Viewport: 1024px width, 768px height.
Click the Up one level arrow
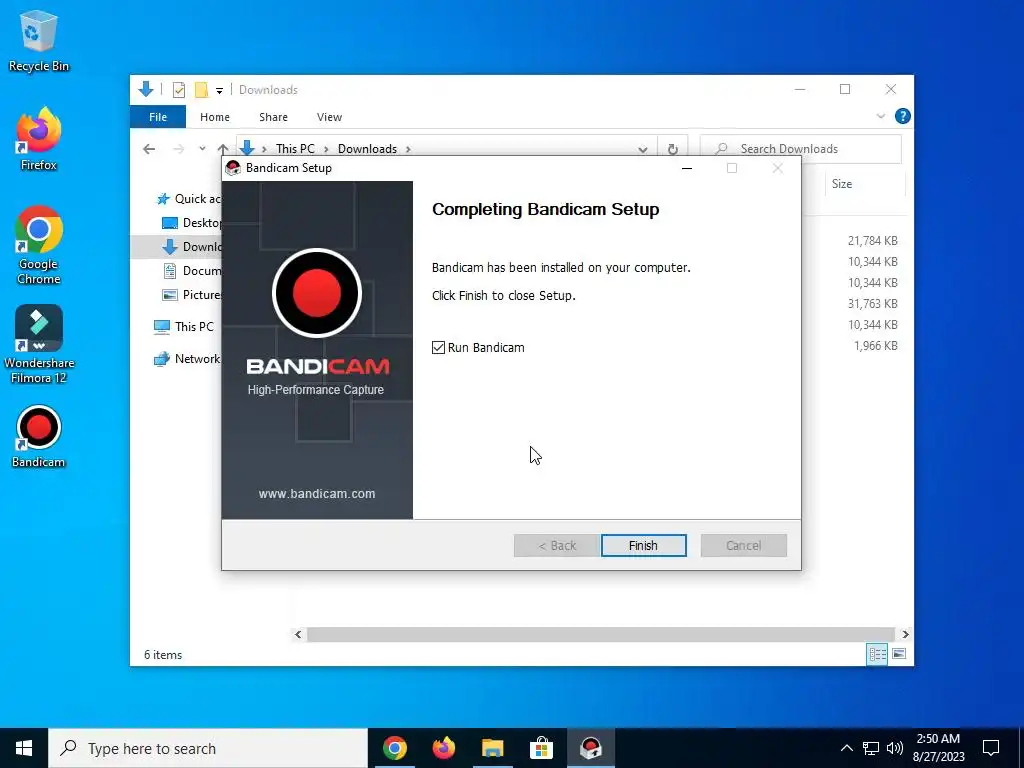(x=223, y=149)
